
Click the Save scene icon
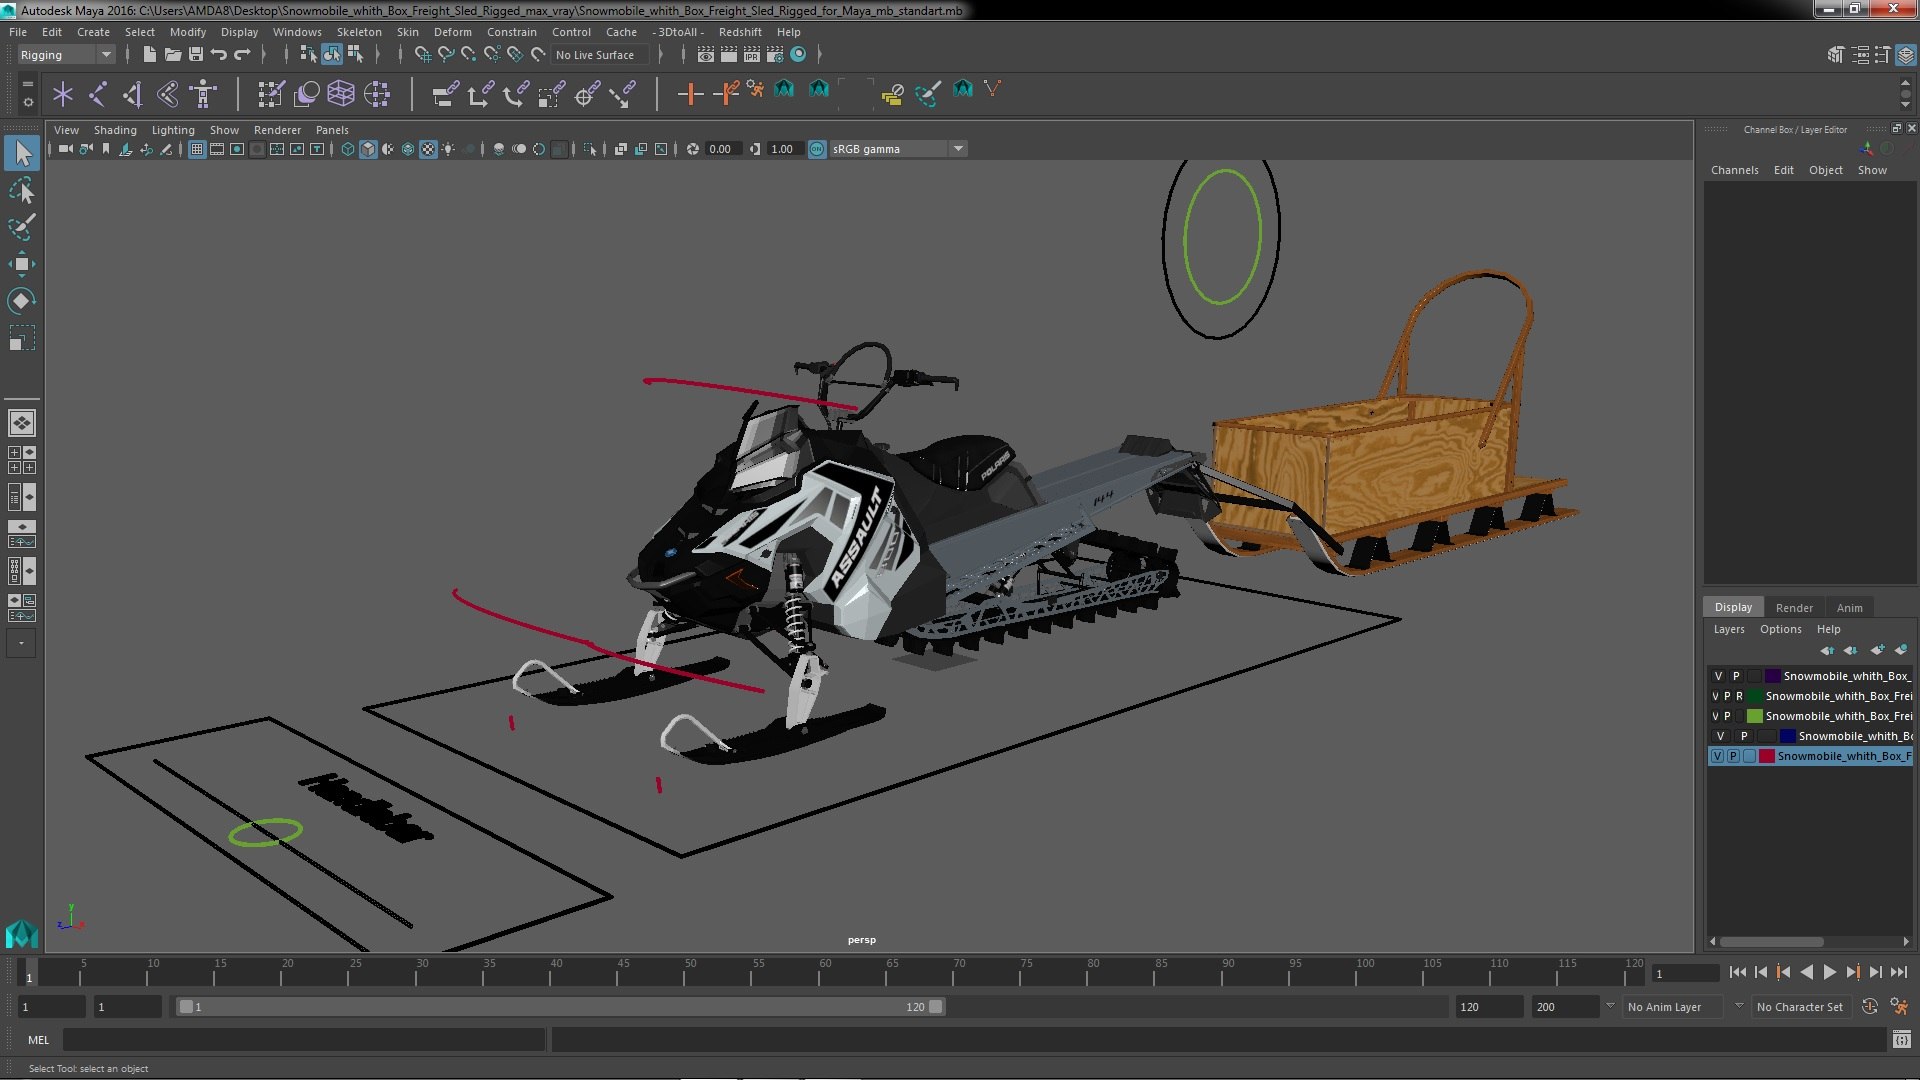196,54
